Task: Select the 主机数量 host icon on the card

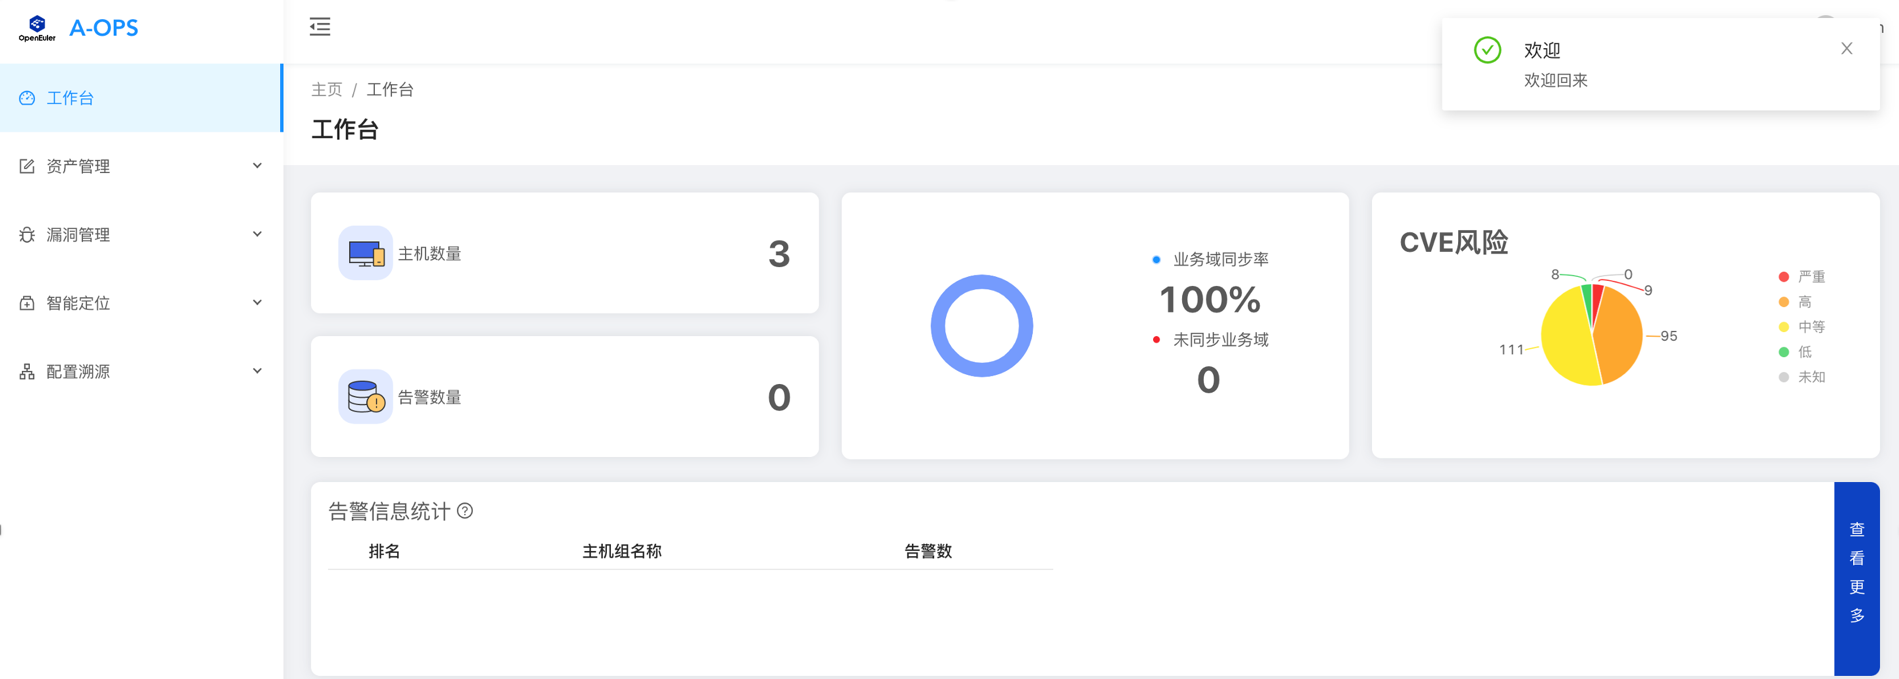Action: [365, 253]
